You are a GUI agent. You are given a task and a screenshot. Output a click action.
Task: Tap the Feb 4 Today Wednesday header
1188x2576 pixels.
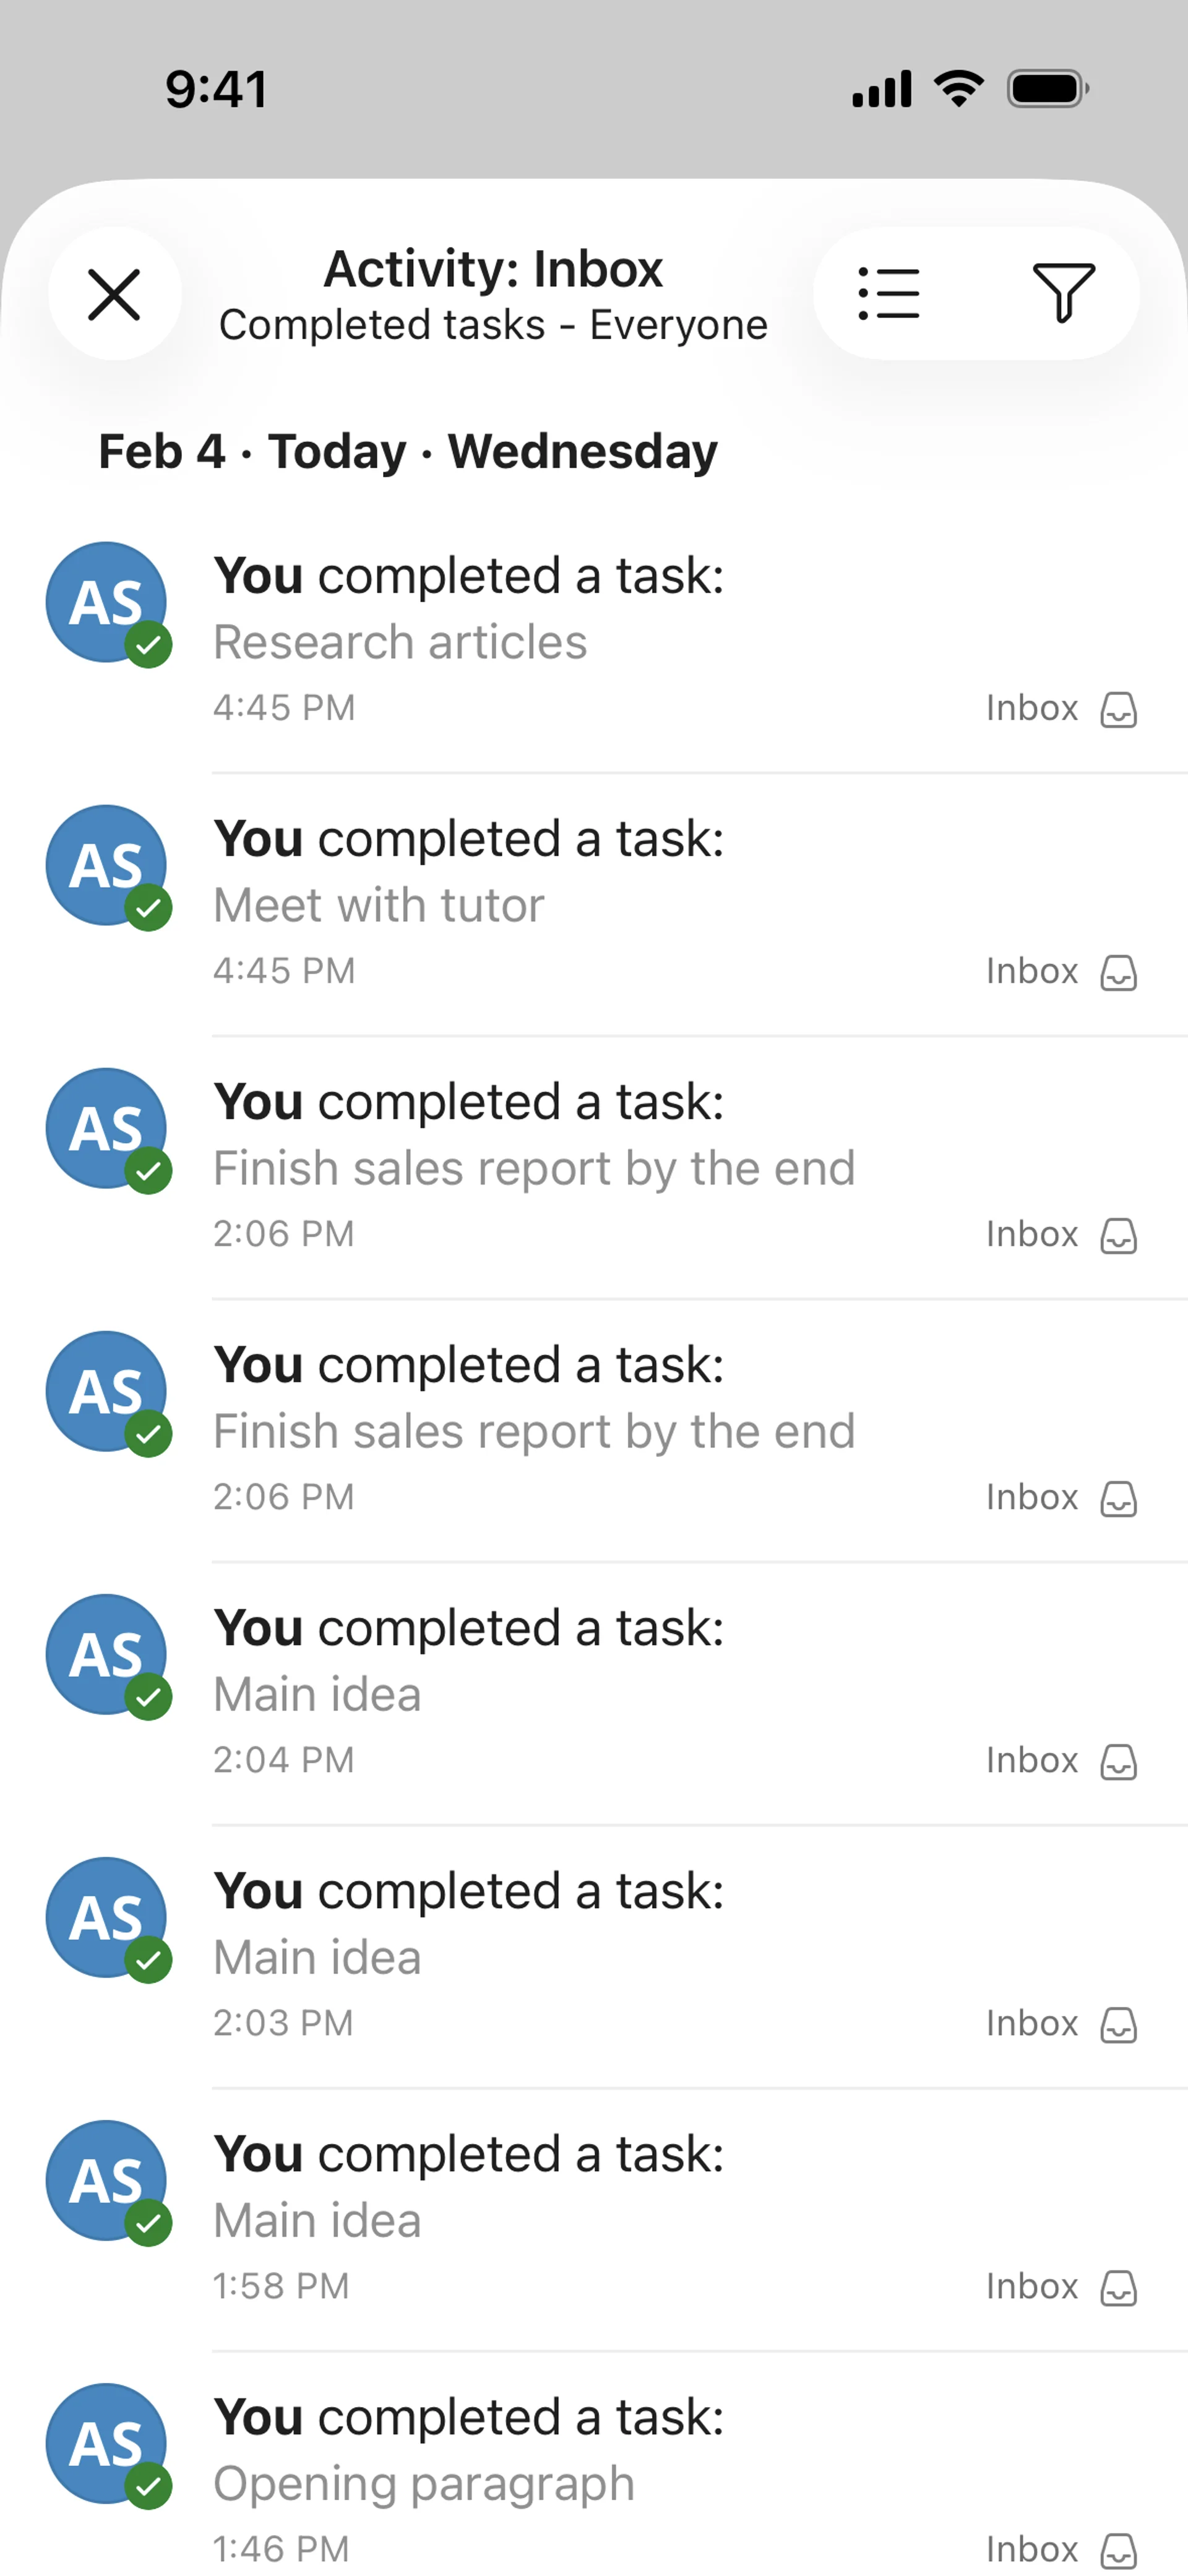408,451
